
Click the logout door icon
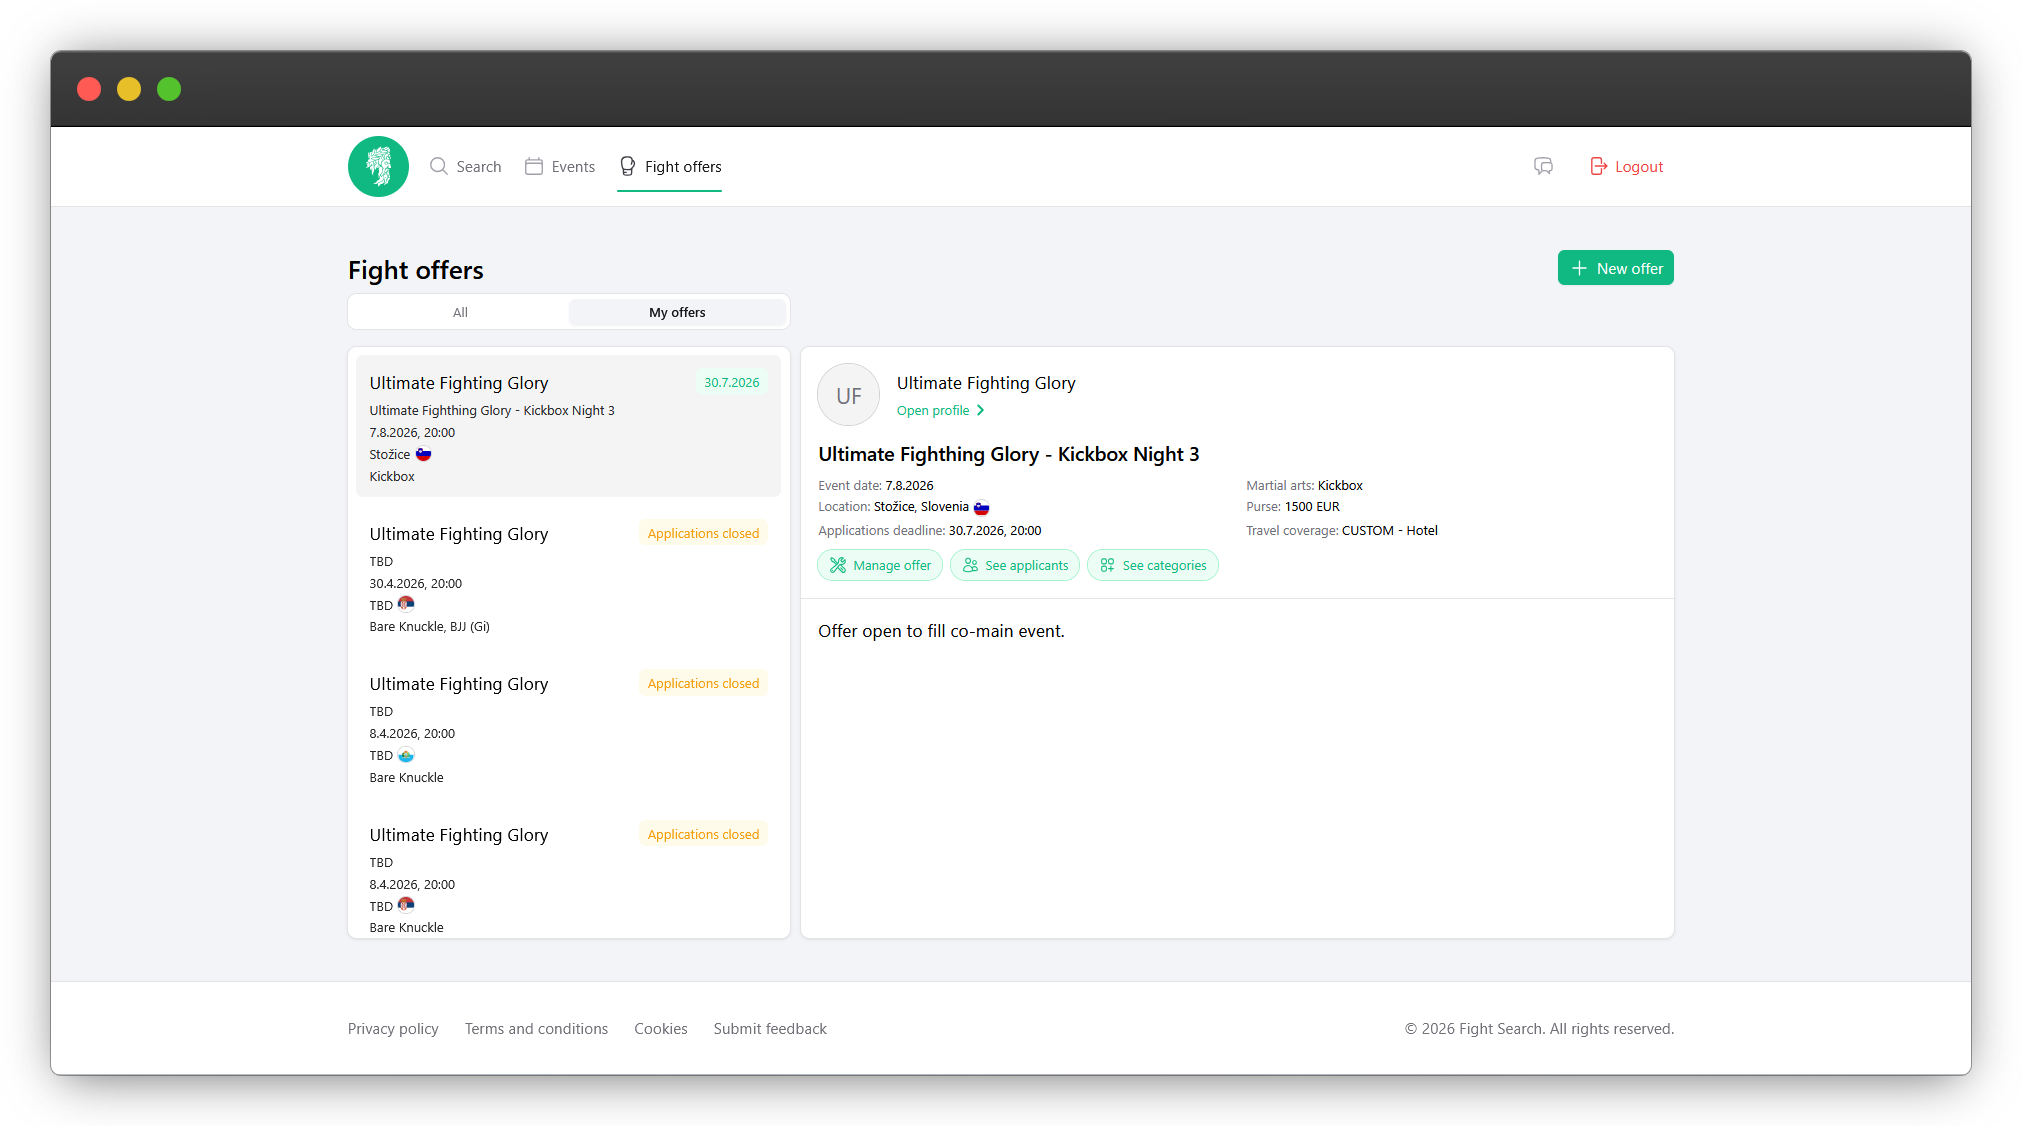[x=1599, y=166]
